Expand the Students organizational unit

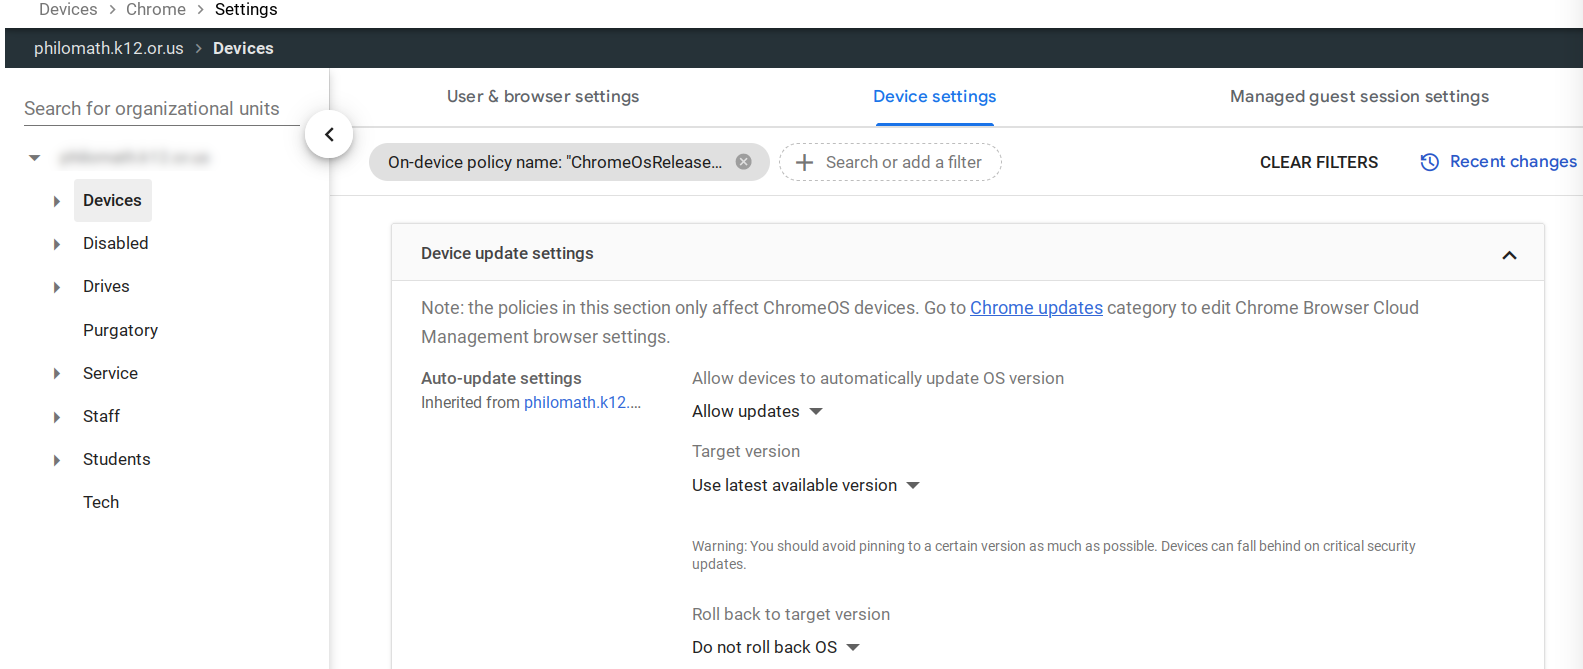click(x=57, y=460)
